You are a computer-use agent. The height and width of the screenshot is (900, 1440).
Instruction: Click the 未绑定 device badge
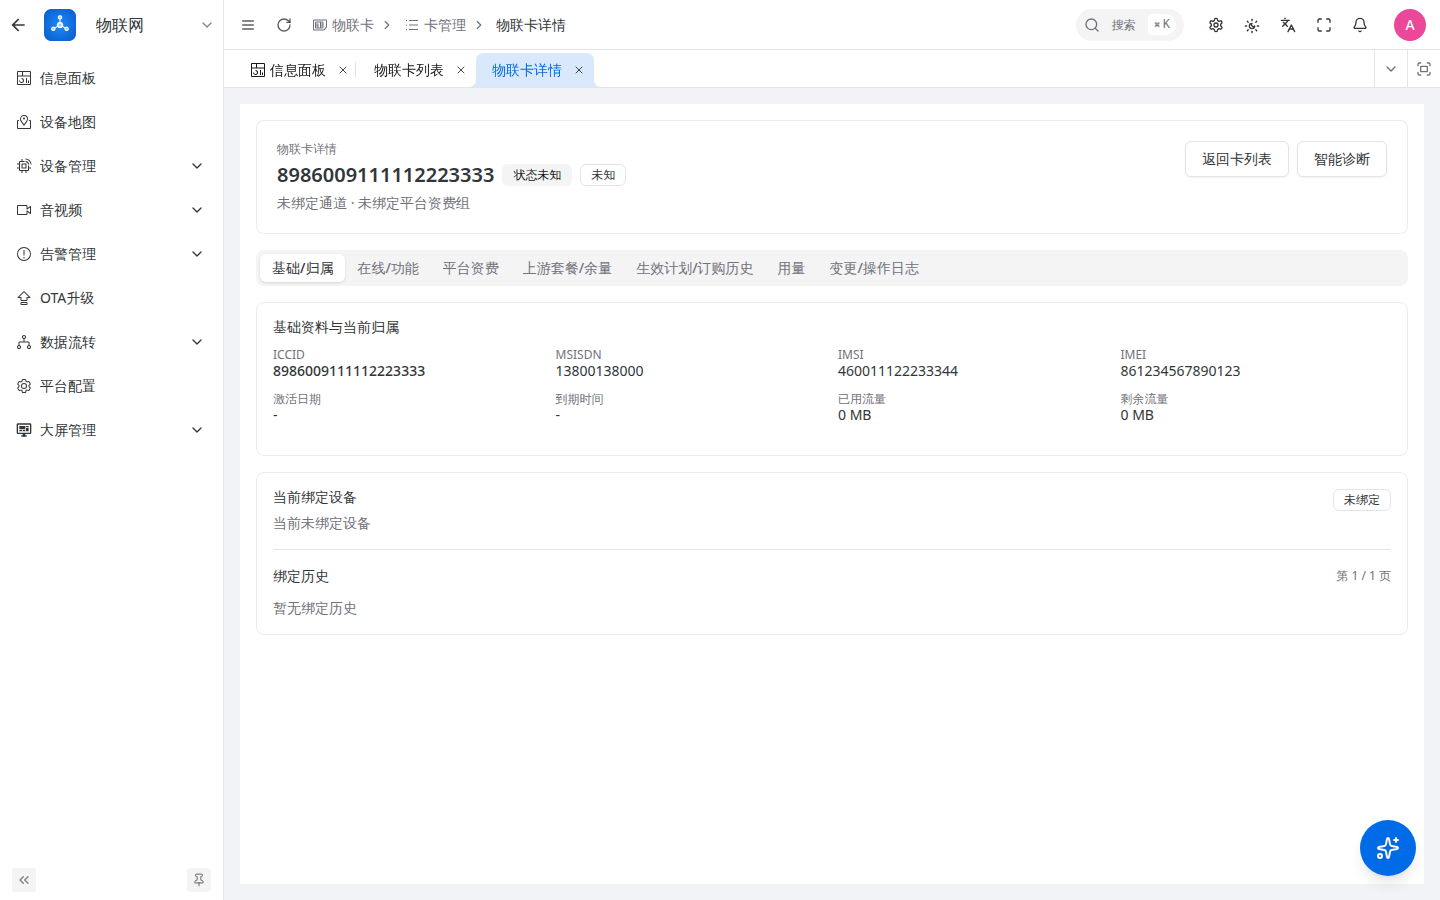click(1362, 500)
